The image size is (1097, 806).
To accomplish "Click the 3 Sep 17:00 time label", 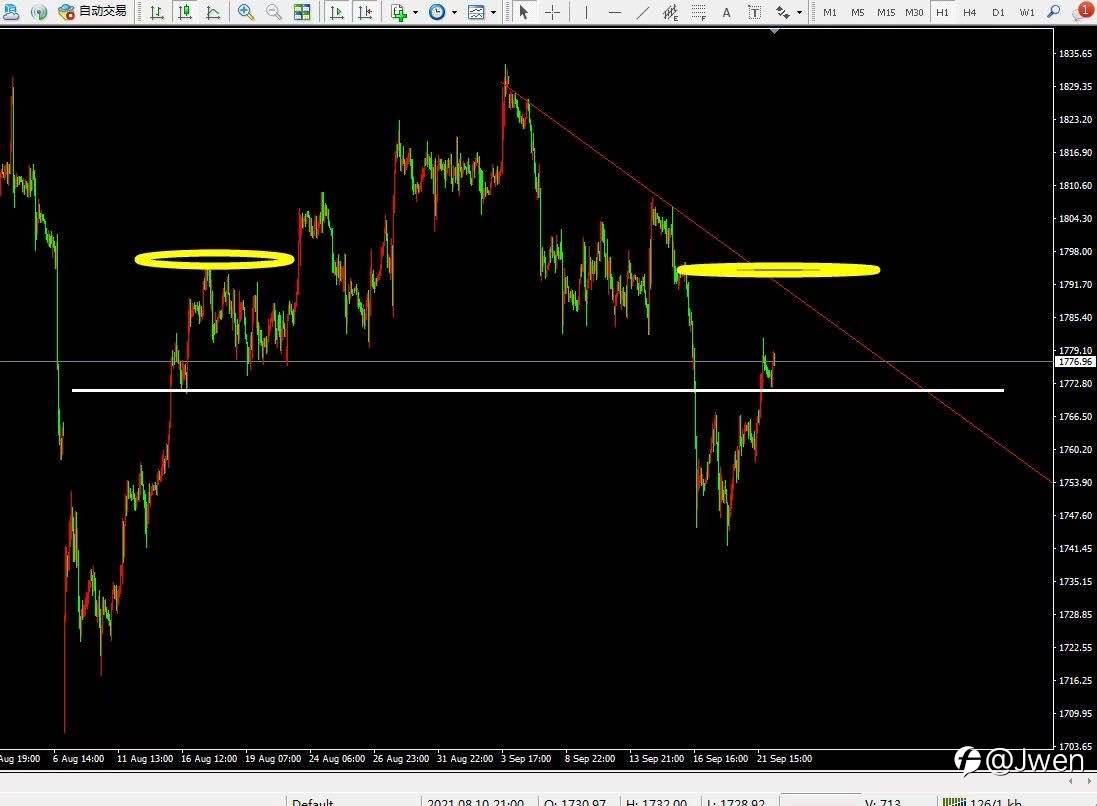I will (526, 758).
